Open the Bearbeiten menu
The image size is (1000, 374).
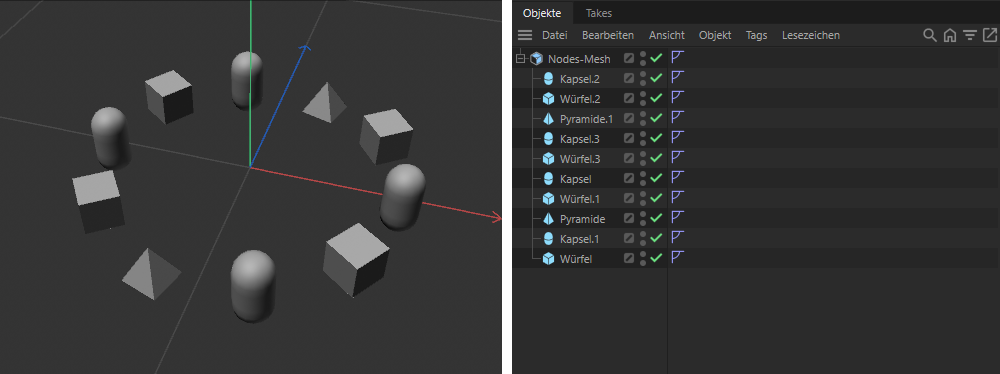coord(608,35)
